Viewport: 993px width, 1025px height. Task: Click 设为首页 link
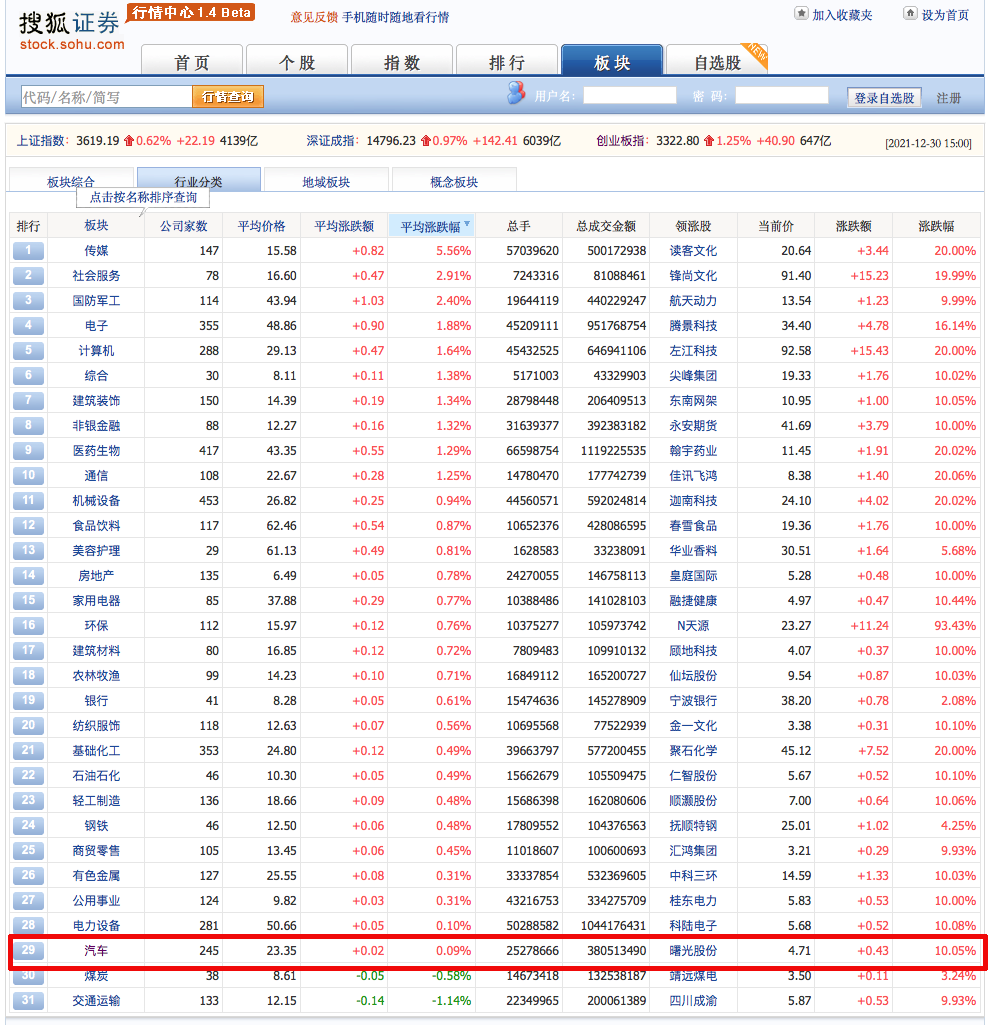tap(945, 14)
